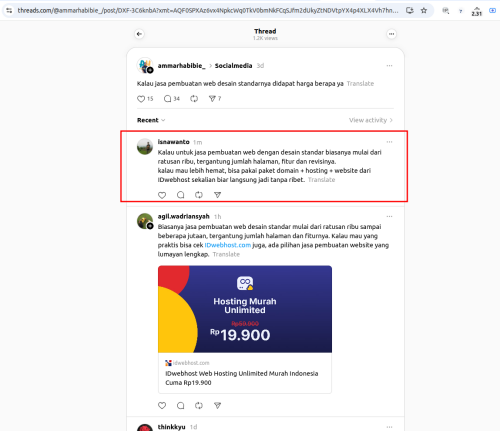Open the ammarhabibie_ username link
Image resolution: width=500 pixels, height=431 pixels.
pos(181,66)
